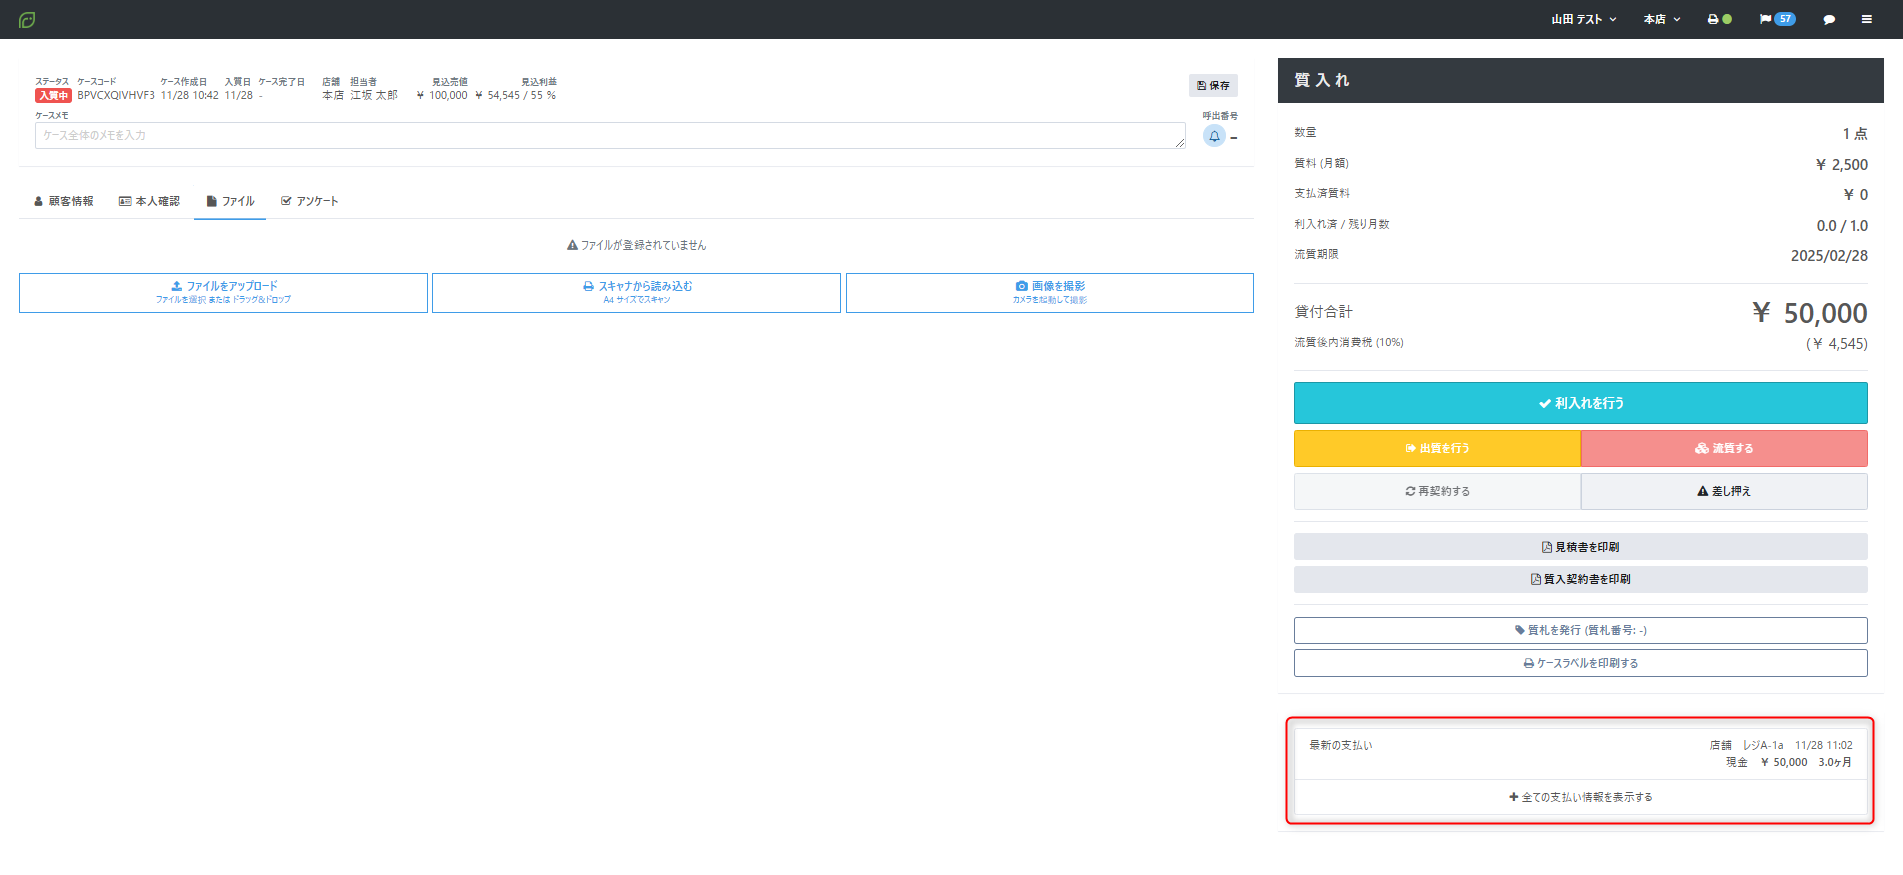Click the 画像を撮影 camera button
1903x875 pixels.
1050,293
